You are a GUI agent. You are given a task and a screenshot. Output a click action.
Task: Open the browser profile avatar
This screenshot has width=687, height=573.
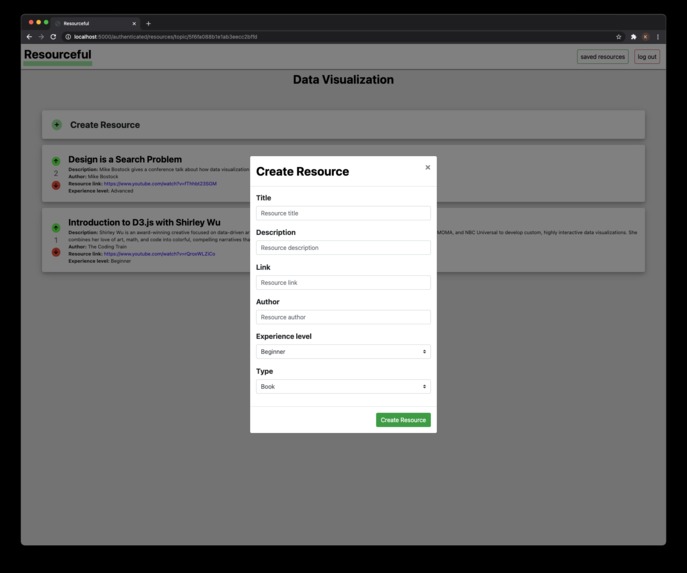click(x=645, y=37)
